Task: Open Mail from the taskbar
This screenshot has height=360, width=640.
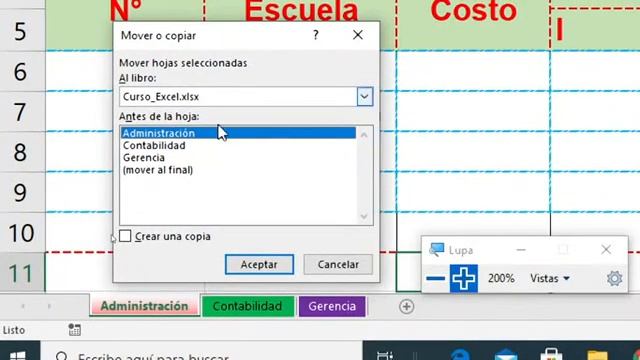Action: tap(505, 355)
